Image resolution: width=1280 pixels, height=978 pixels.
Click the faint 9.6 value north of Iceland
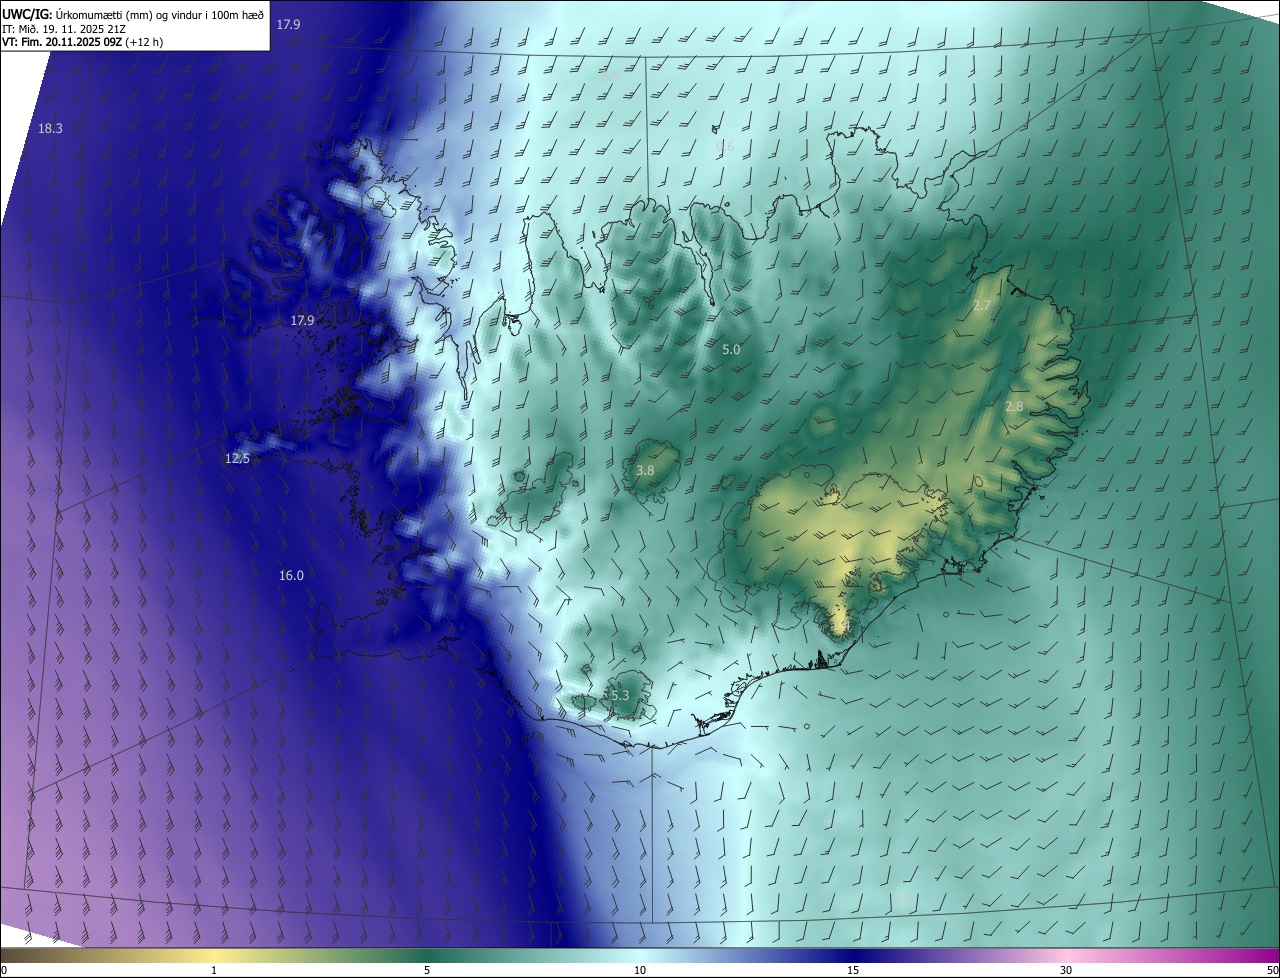725,146
